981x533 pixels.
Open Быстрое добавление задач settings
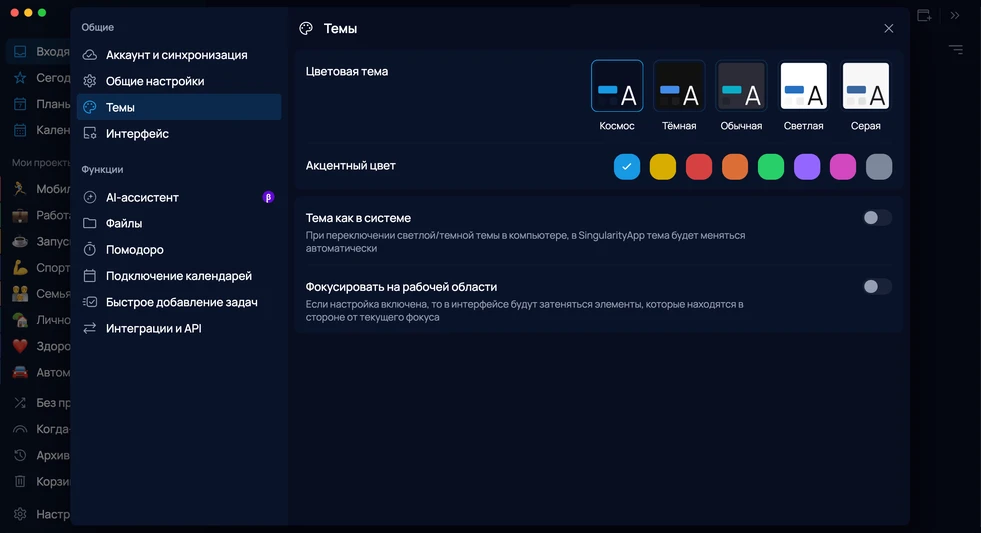[x=179, y=302]
